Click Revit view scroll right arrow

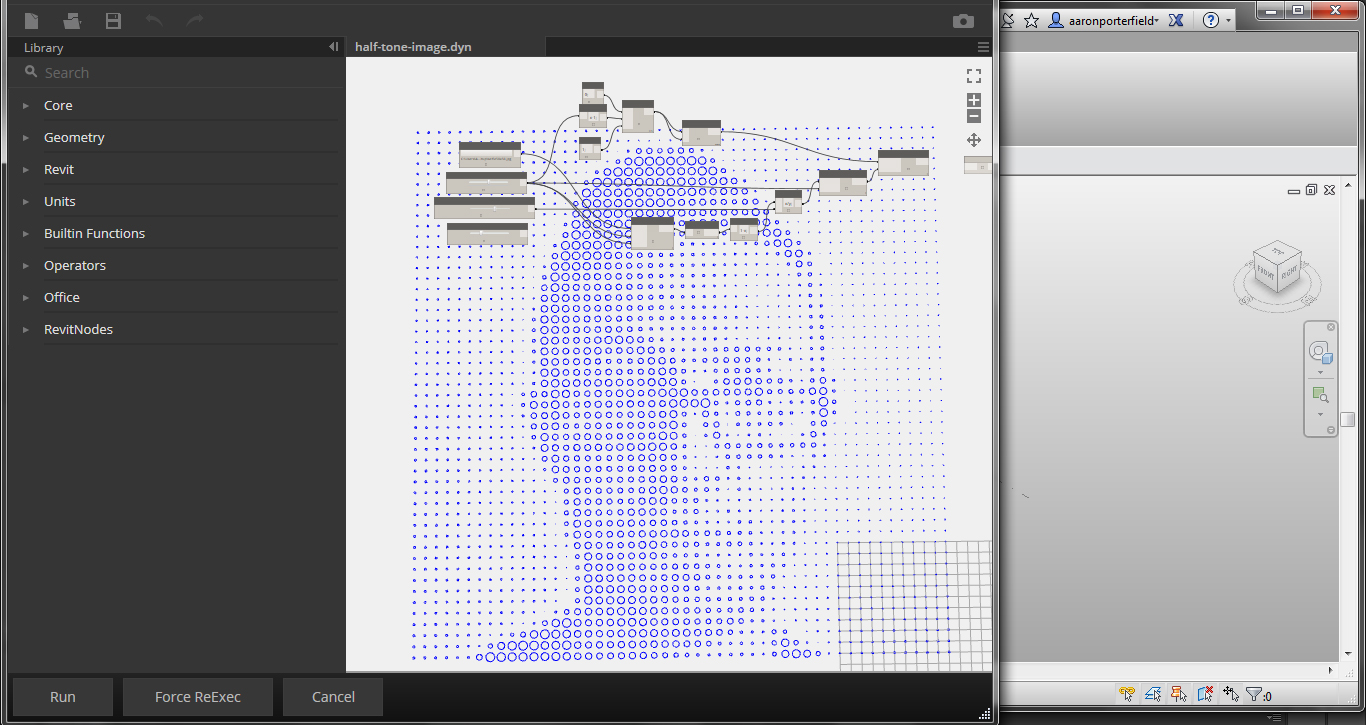1331,670
